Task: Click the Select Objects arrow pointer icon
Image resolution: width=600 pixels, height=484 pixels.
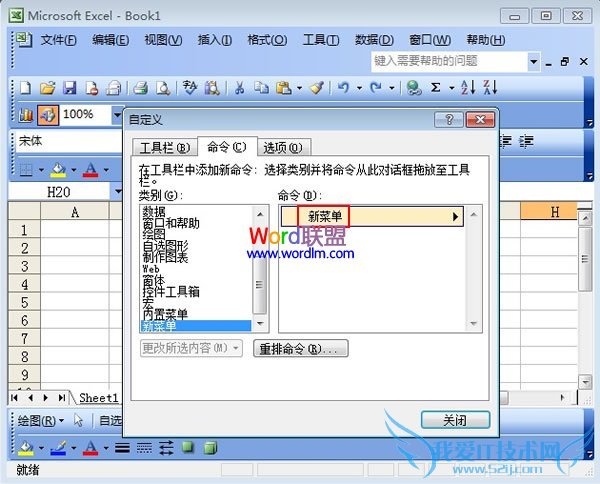Action: [x=79, y=420]
